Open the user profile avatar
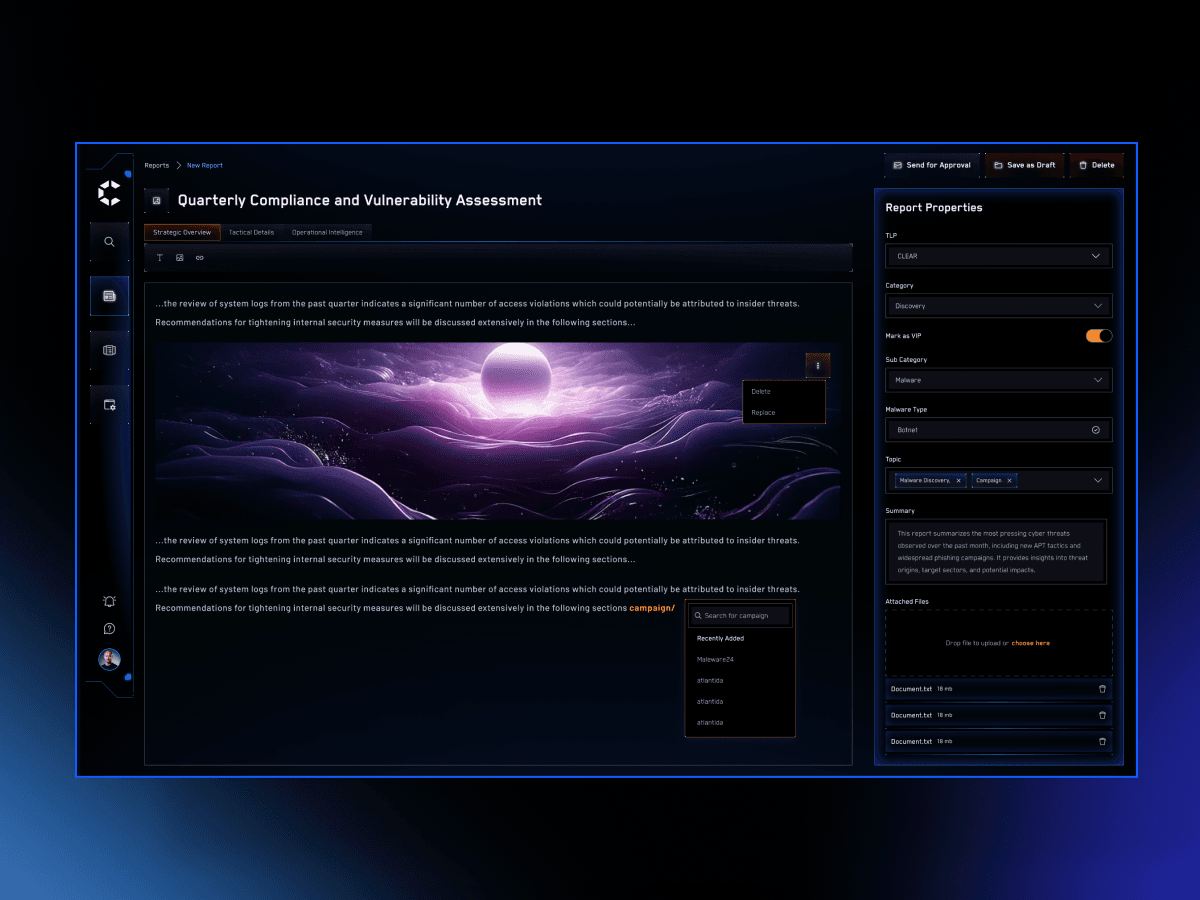The width and height of the screenshot is (1200, 900). (109, 659)
